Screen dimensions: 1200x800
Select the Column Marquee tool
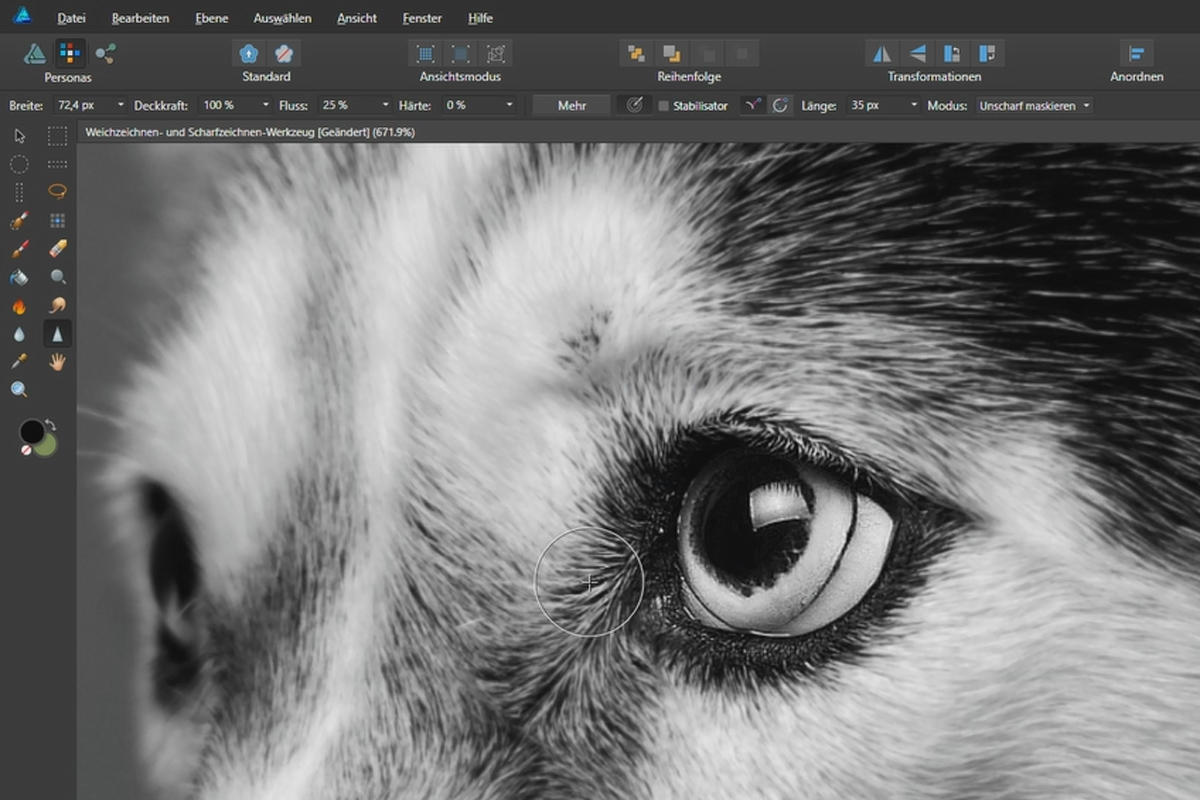pyautogui.click(x=19, y=192)
